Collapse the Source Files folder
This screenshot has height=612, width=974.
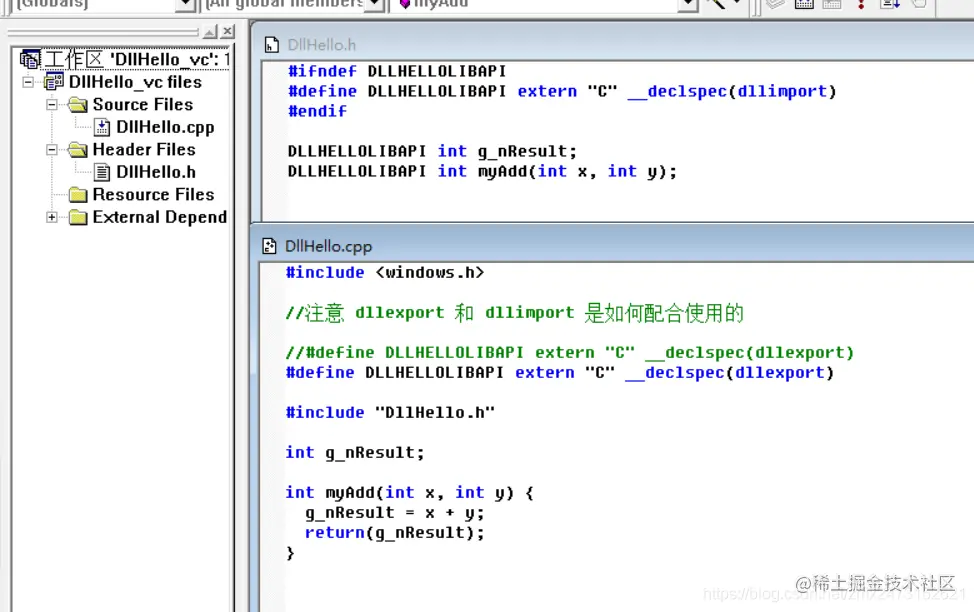[52, 104]
